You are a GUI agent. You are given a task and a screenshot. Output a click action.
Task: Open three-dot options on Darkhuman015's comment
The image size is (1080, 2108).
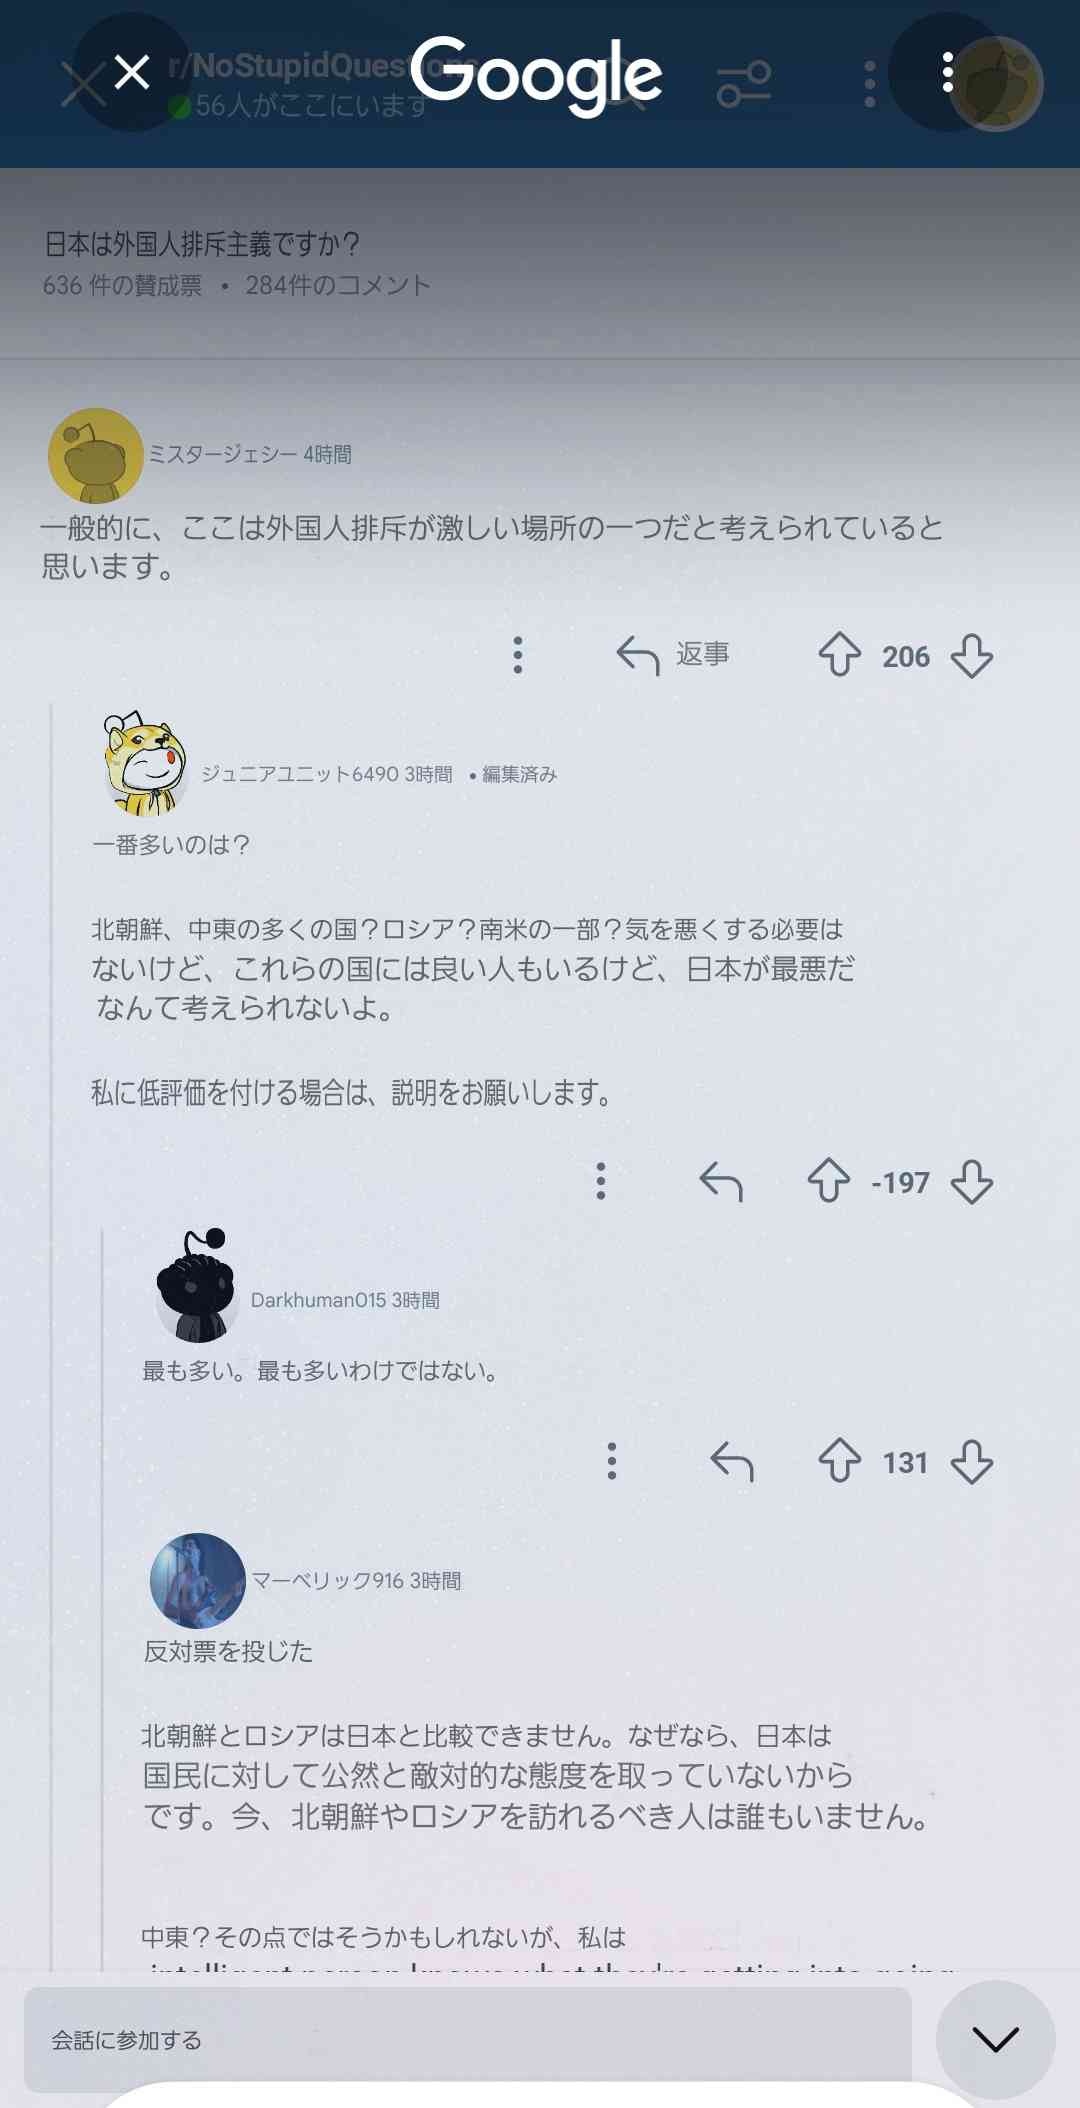[612, 1461]
